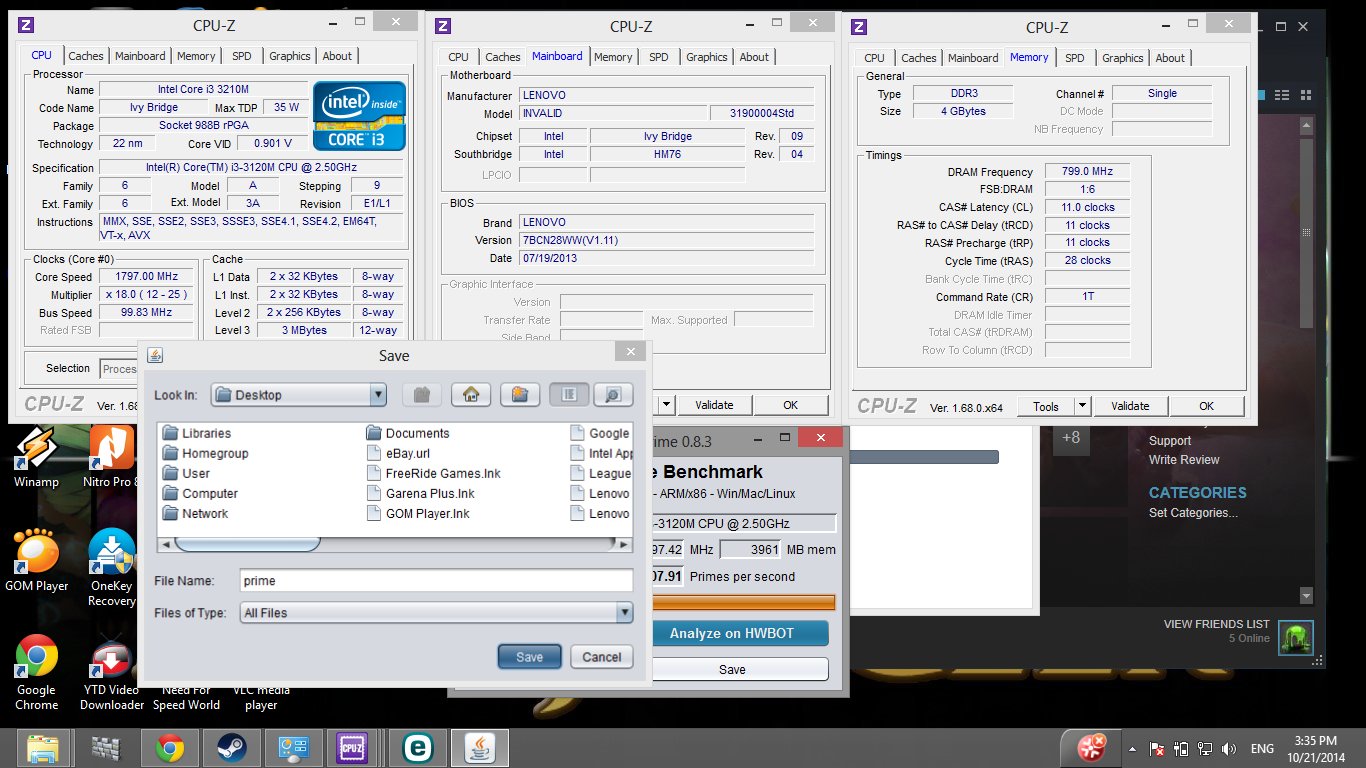Select GOM Player.lnk in the list

point(418,513)
